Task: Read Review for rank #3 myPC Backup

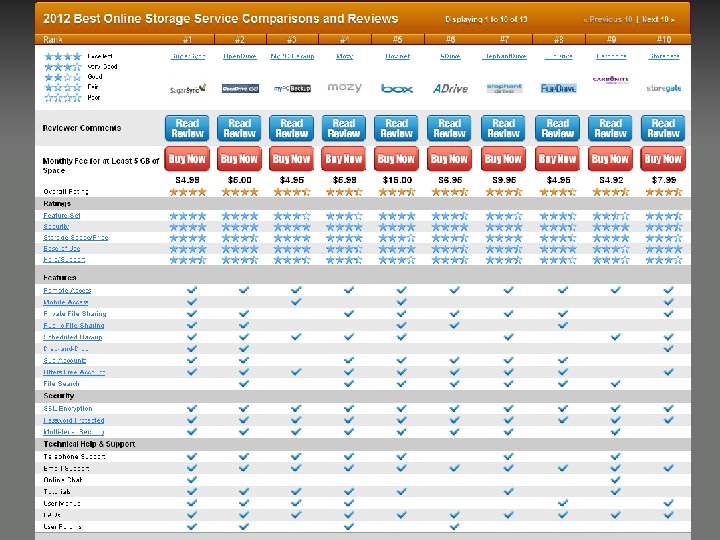Action: click(292, 128)
